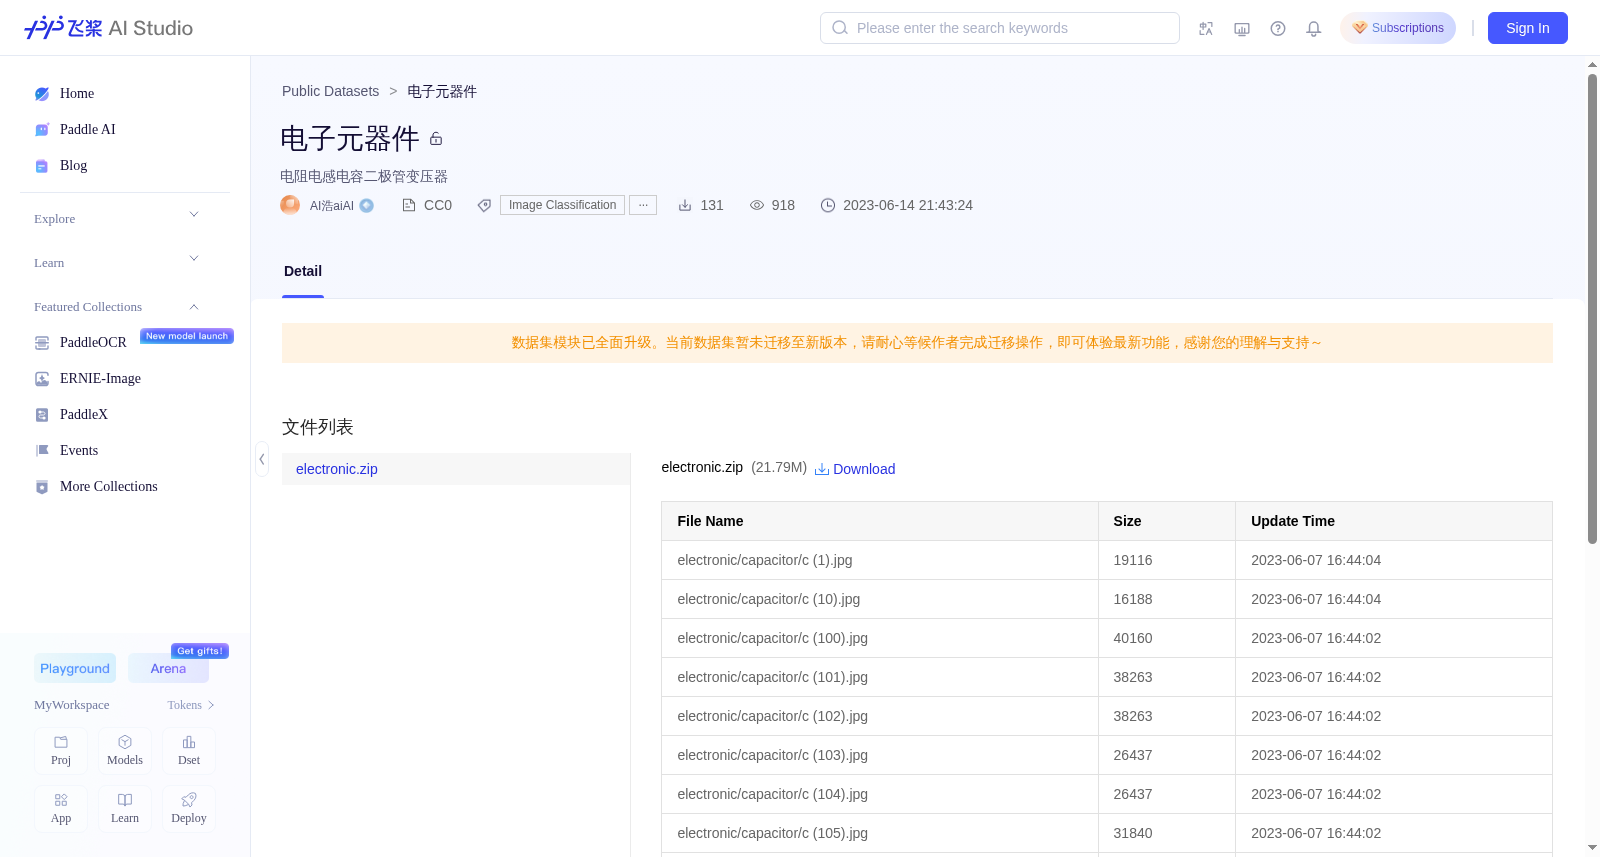The width and height of the screenshot is (1600, 857).
Task: Open the language translation icon in header
Action: pos(1206,28)
